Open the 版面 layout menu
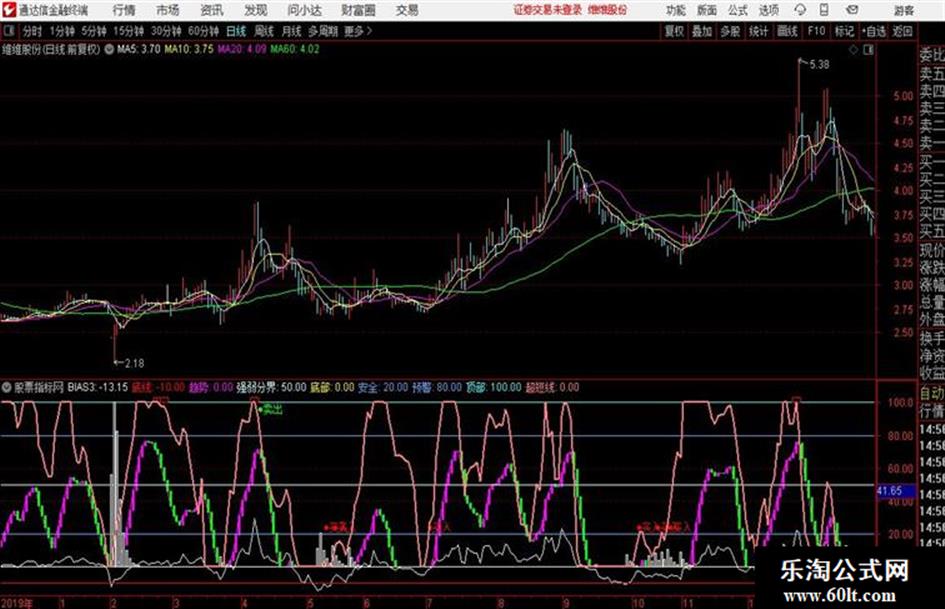Viewport: 945px width, 609px height. pos(706,10)
